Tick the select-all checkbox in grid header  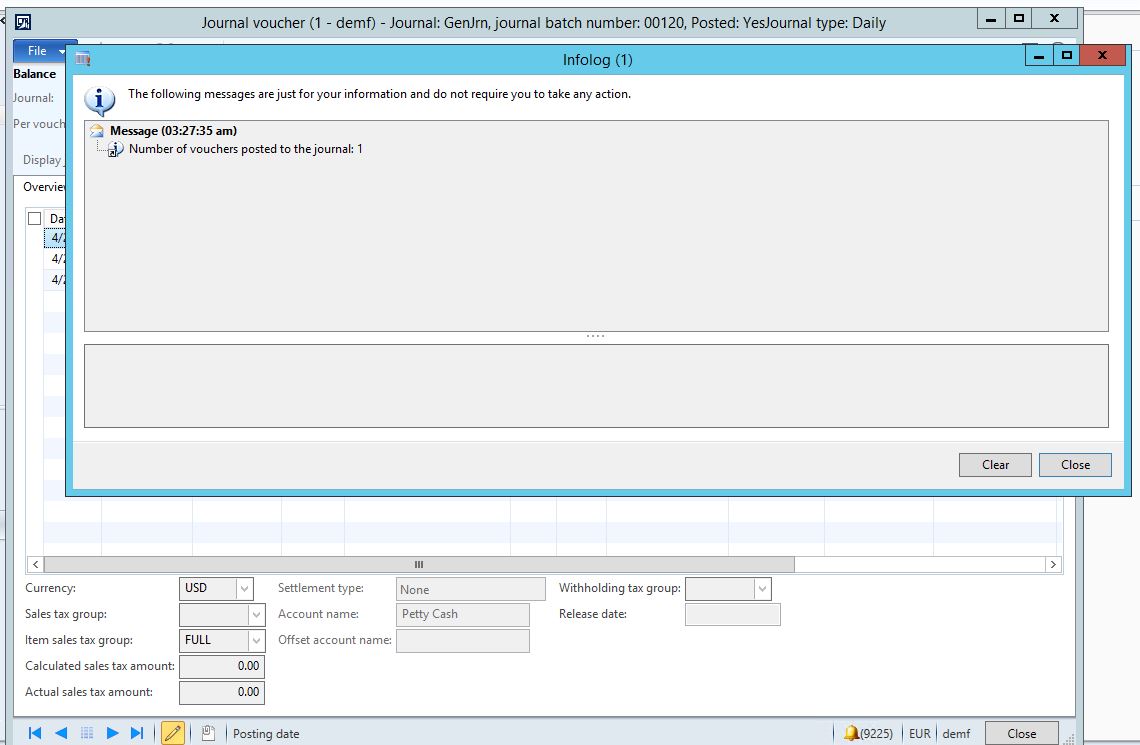tap(35, 218)
